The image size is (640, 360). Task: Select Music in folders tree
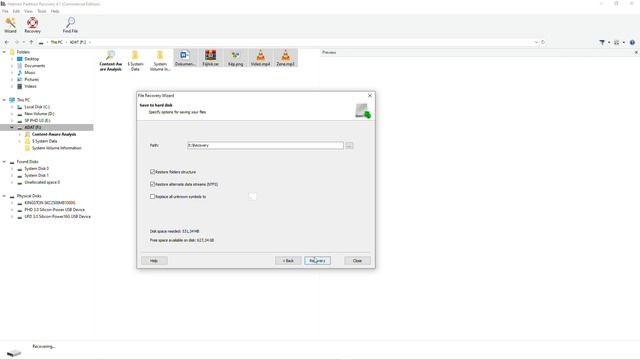(30, 73)
